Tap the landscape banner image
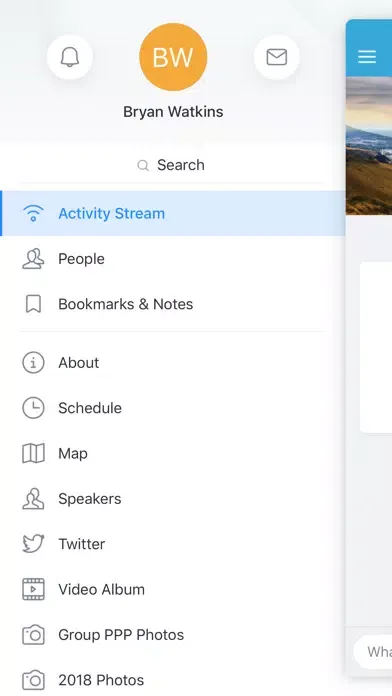Image resolution: width=392 pixels, height=696 pixels. pos(369,146)
